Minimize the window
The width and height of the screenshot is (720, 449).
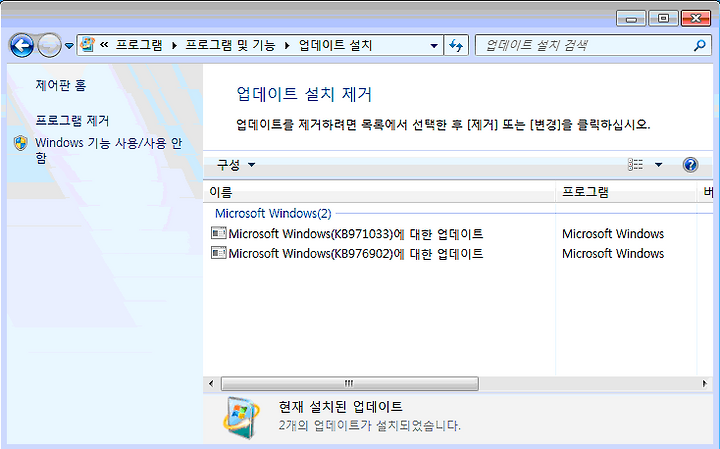631,19
